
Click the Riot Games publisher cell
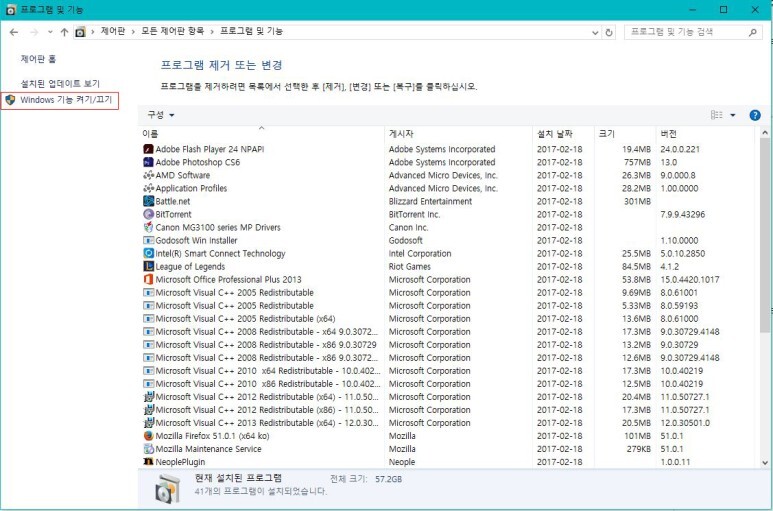(410, 267)
